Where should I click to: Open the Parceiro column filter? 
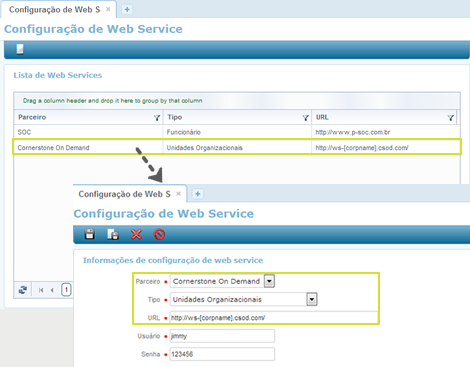pos(157,118)
